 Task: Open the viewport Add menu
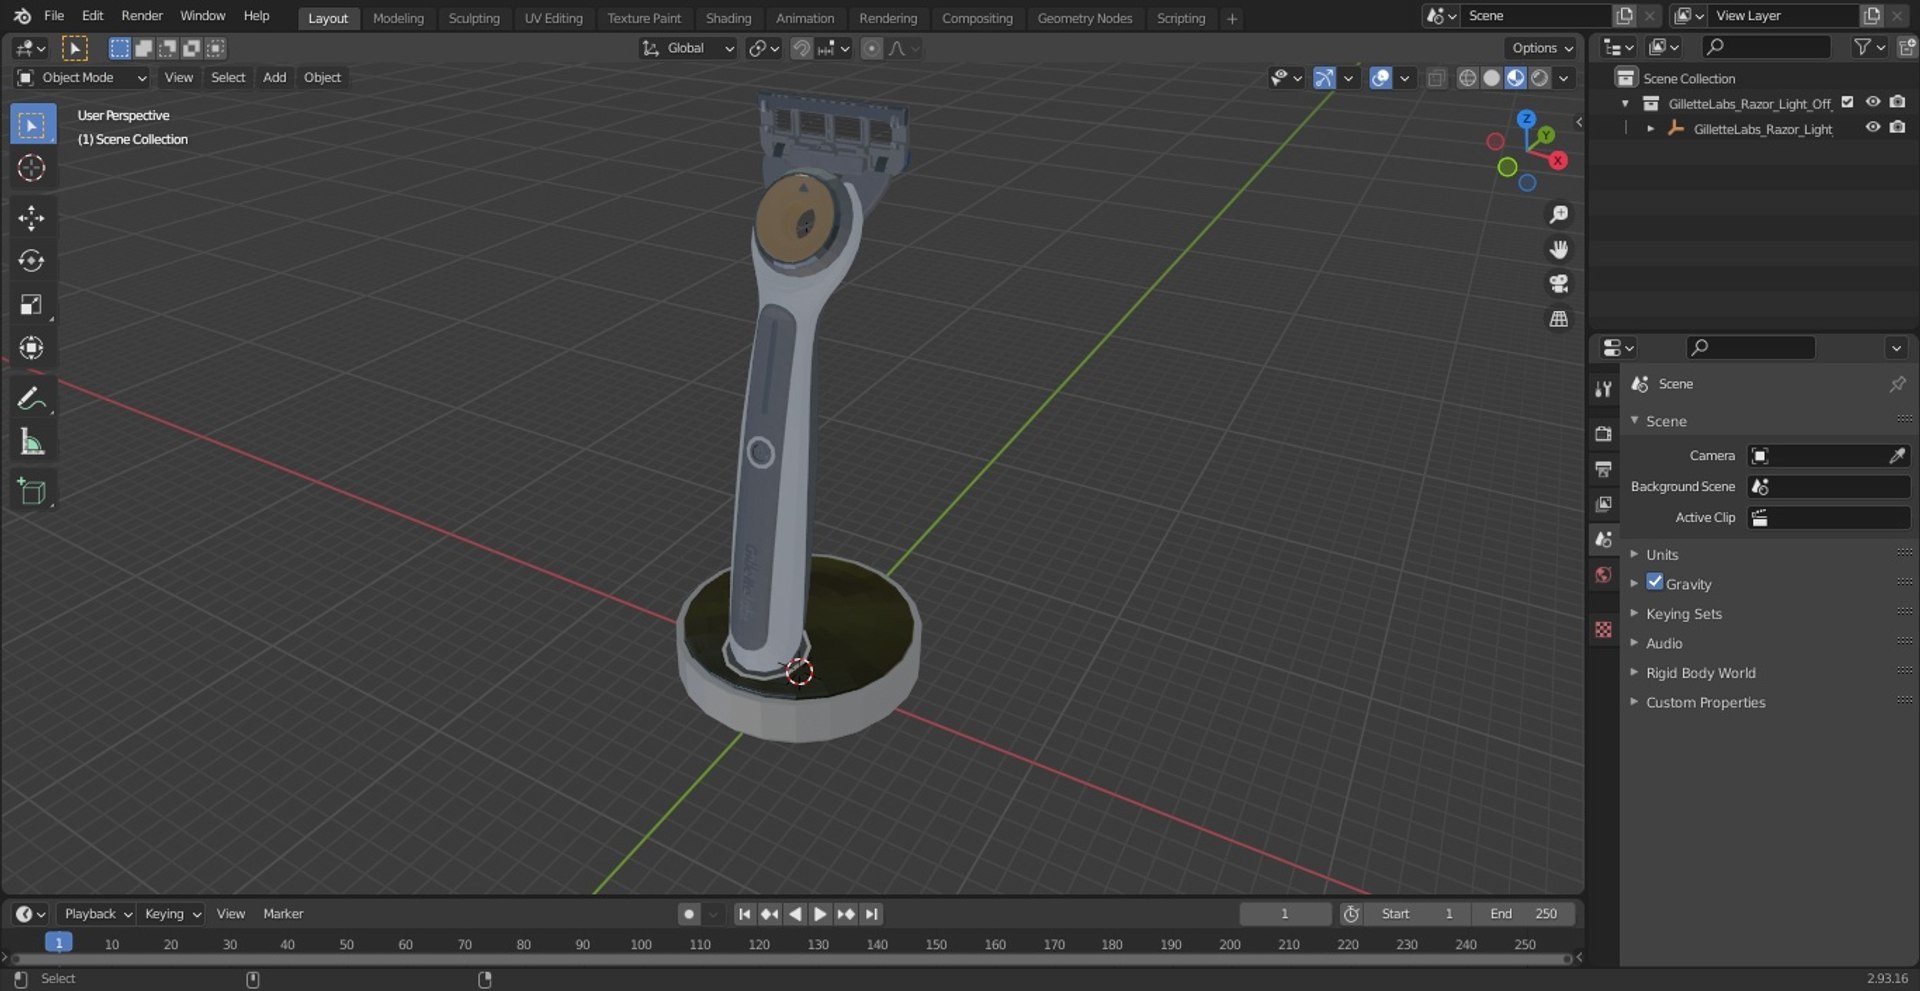point(274,78)
